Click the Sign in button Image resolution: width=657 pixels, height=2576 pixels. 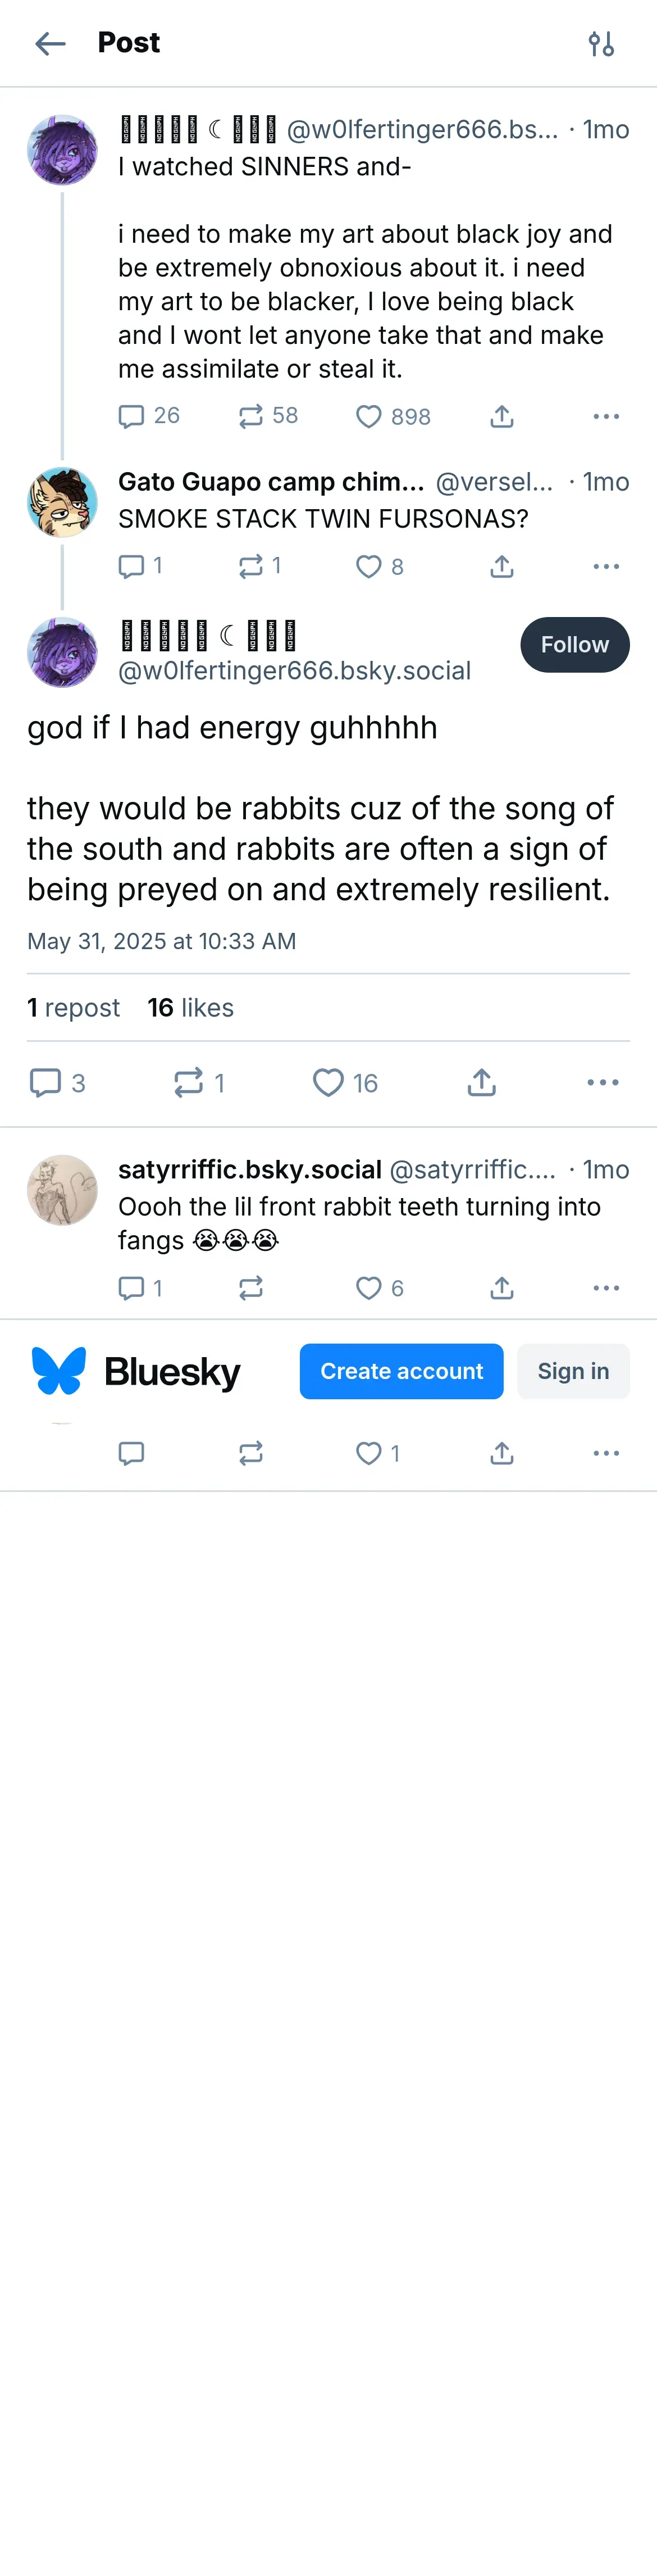pos(573,1371)
